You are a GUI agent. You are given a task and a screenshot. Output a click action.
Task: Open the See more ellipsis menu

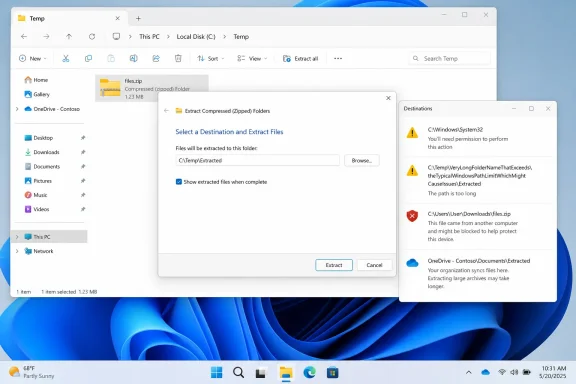[338, 58]
